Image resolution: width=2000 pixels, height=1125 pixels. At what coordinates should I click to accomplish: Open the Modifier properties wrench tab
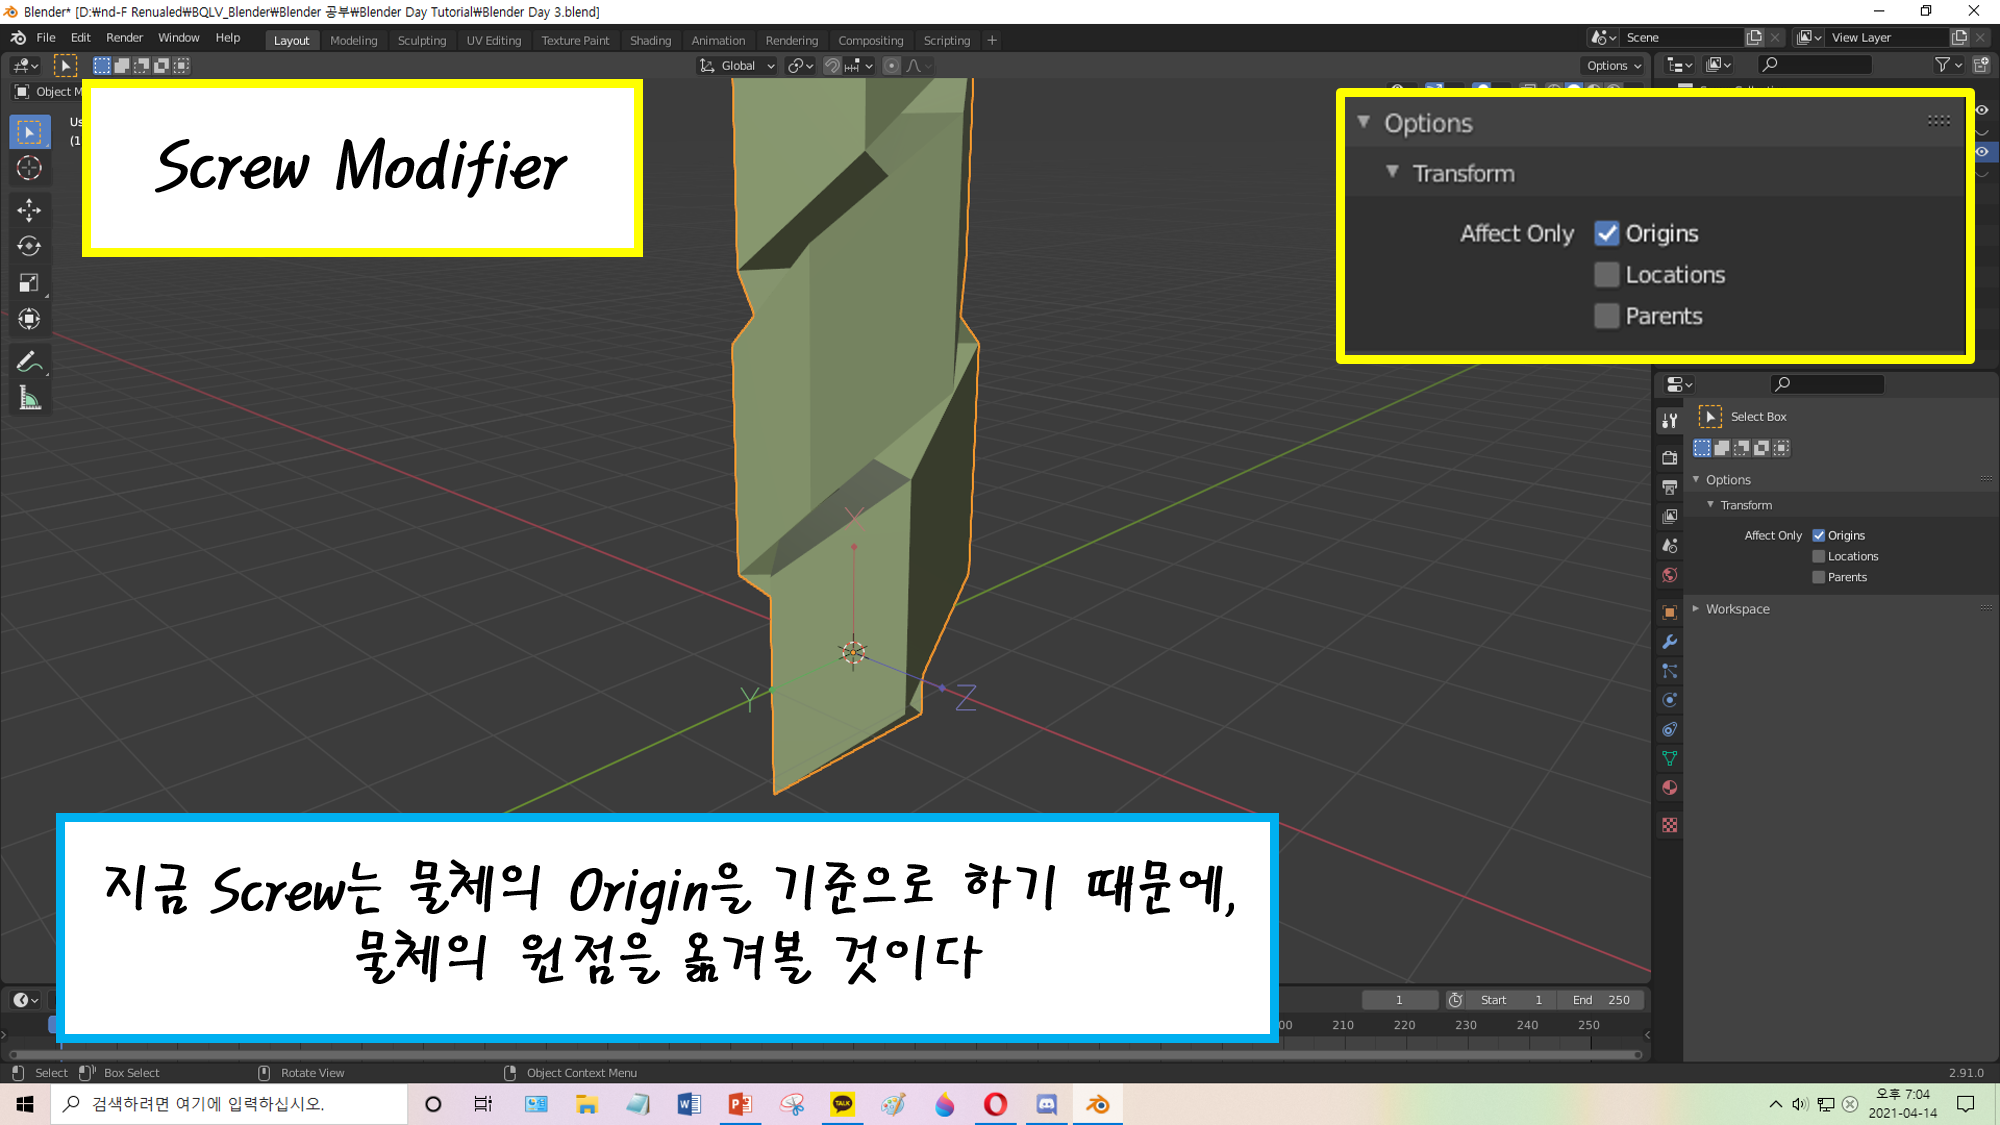click(x=1669, y=642)
